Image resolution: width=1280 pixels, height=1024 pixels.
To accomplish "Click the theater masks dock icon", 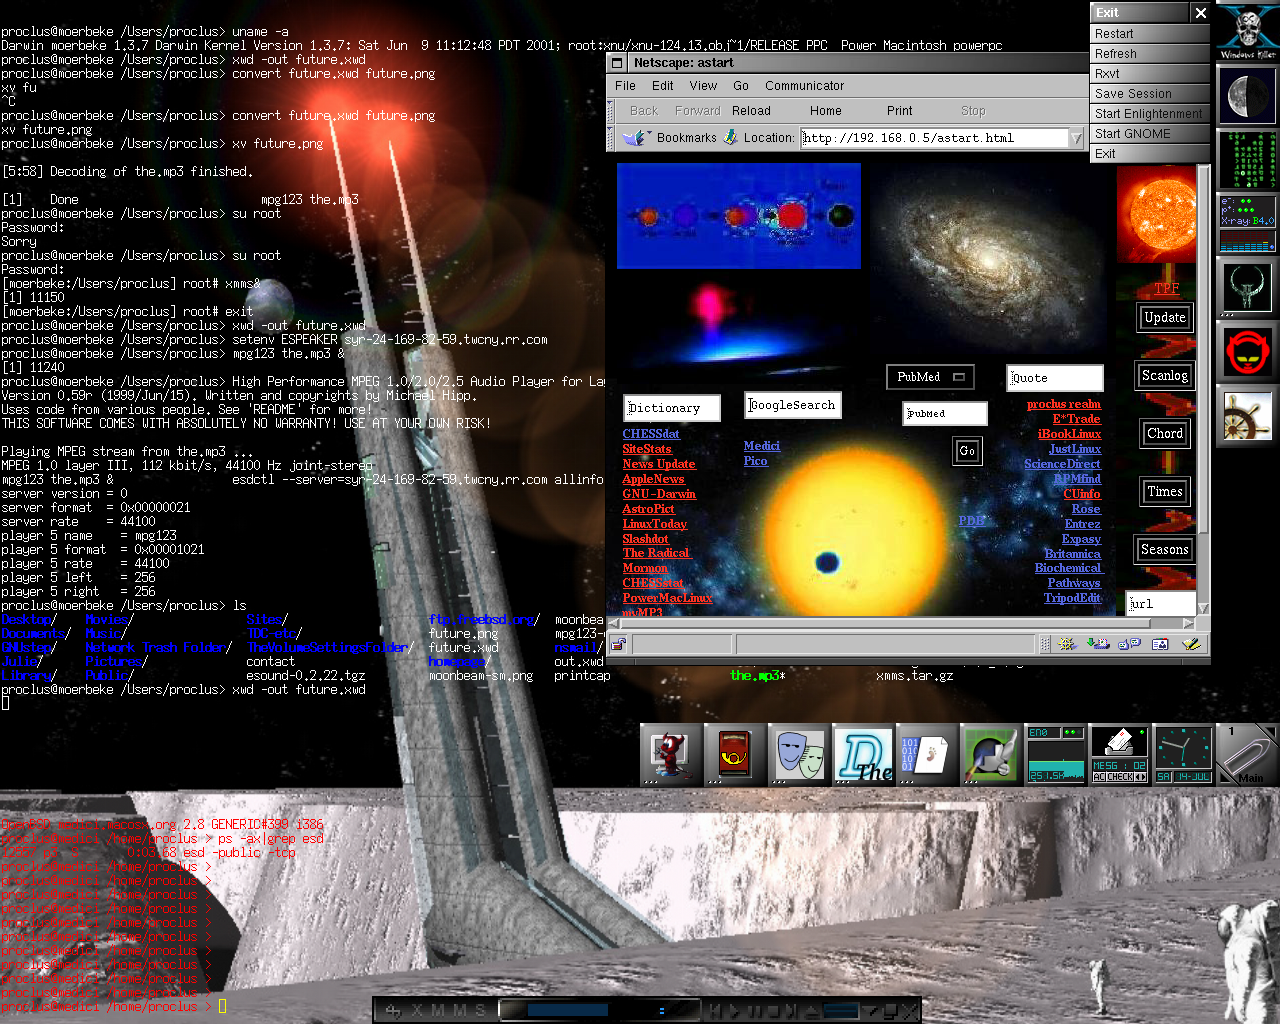I will point(798,755).
